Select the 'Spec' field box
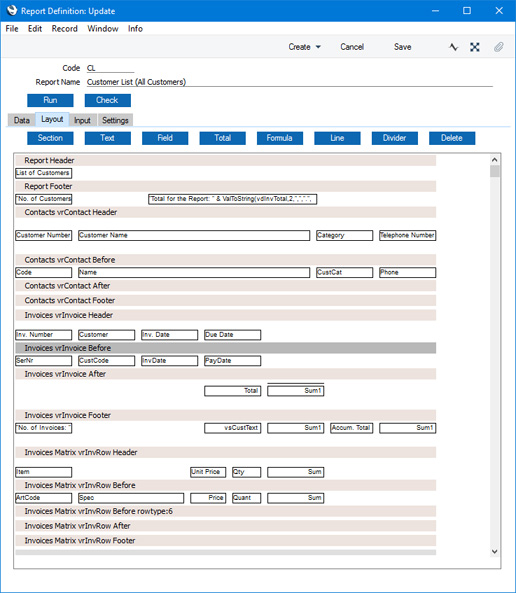 tap(131, 498)
